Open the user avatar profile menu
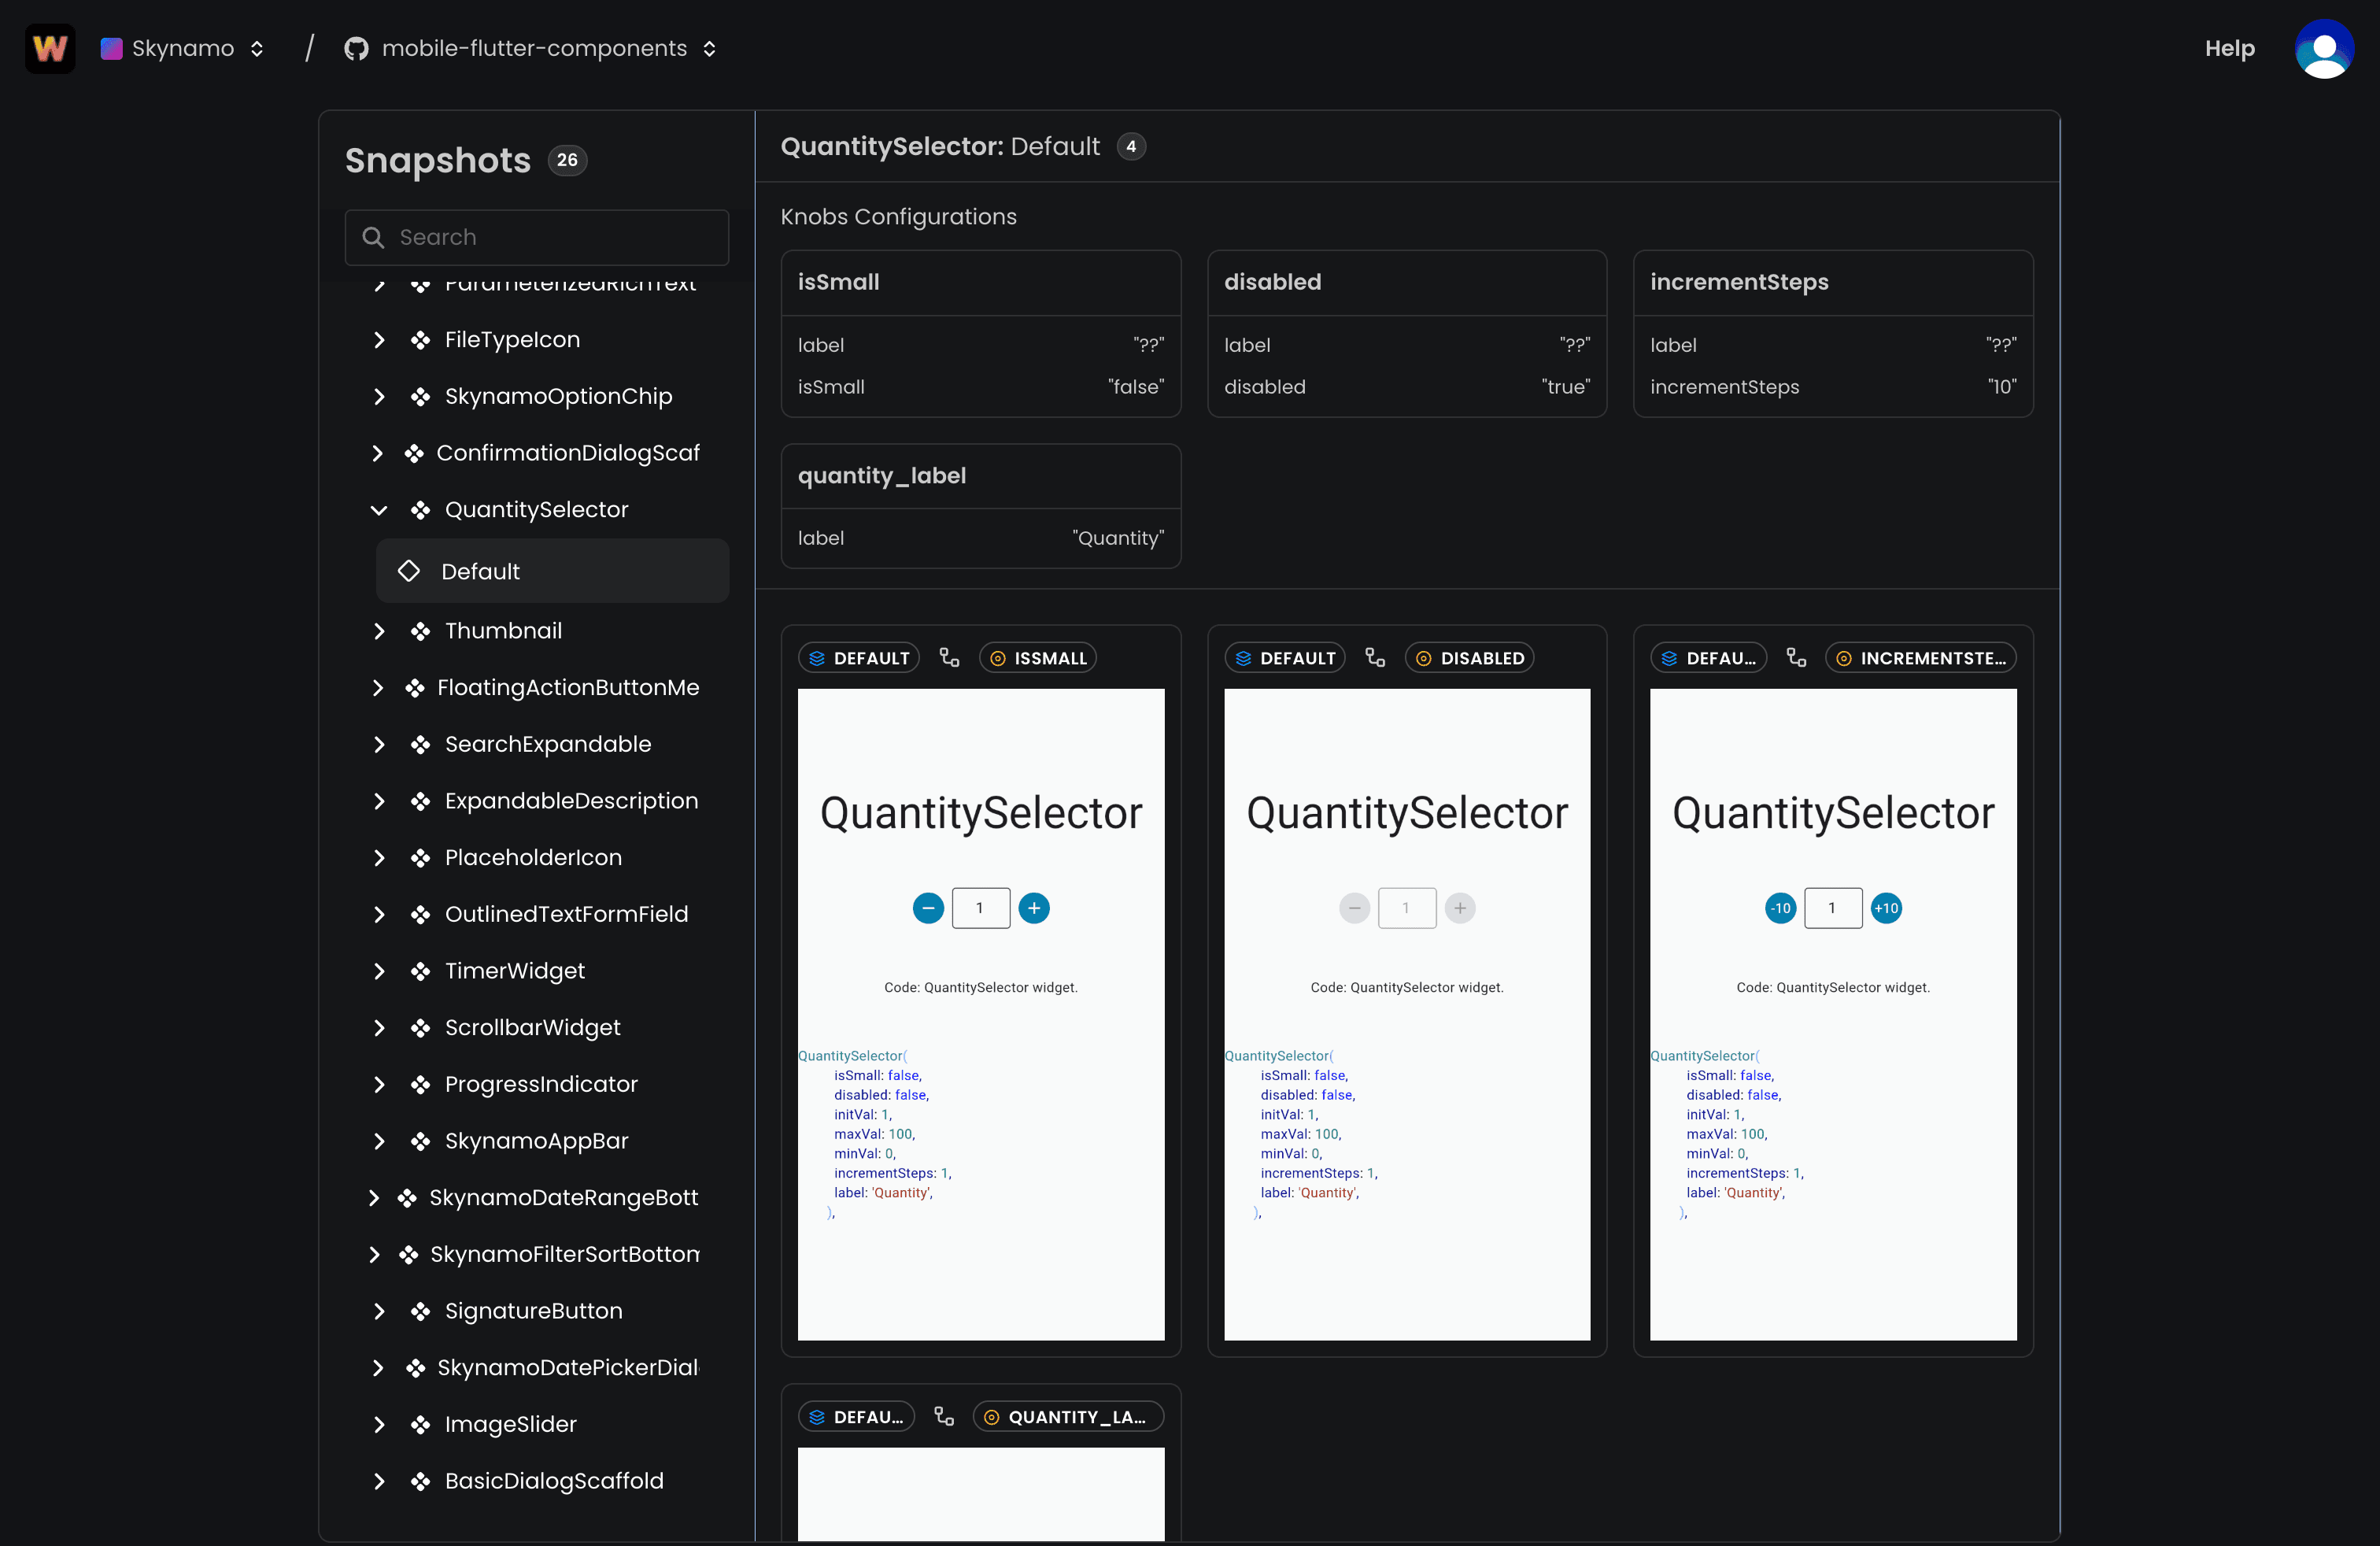This screenshot has width=2380, height=1546. [x=2323, y=48]
